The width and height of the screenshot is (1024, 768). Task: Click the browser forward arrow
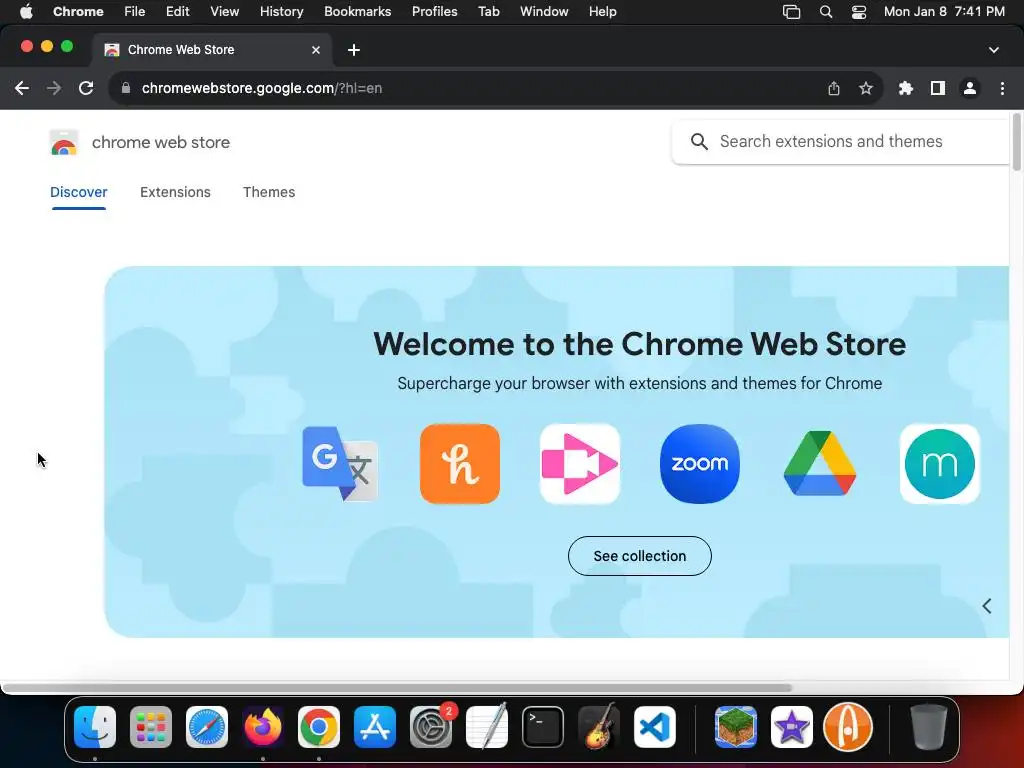pyautogui.click(x=54, y=88)
